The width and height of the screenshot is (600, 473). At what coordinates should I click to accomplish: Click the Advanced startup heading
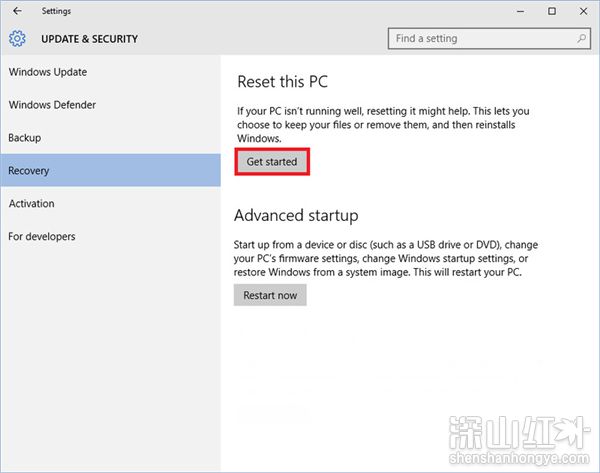296,215
